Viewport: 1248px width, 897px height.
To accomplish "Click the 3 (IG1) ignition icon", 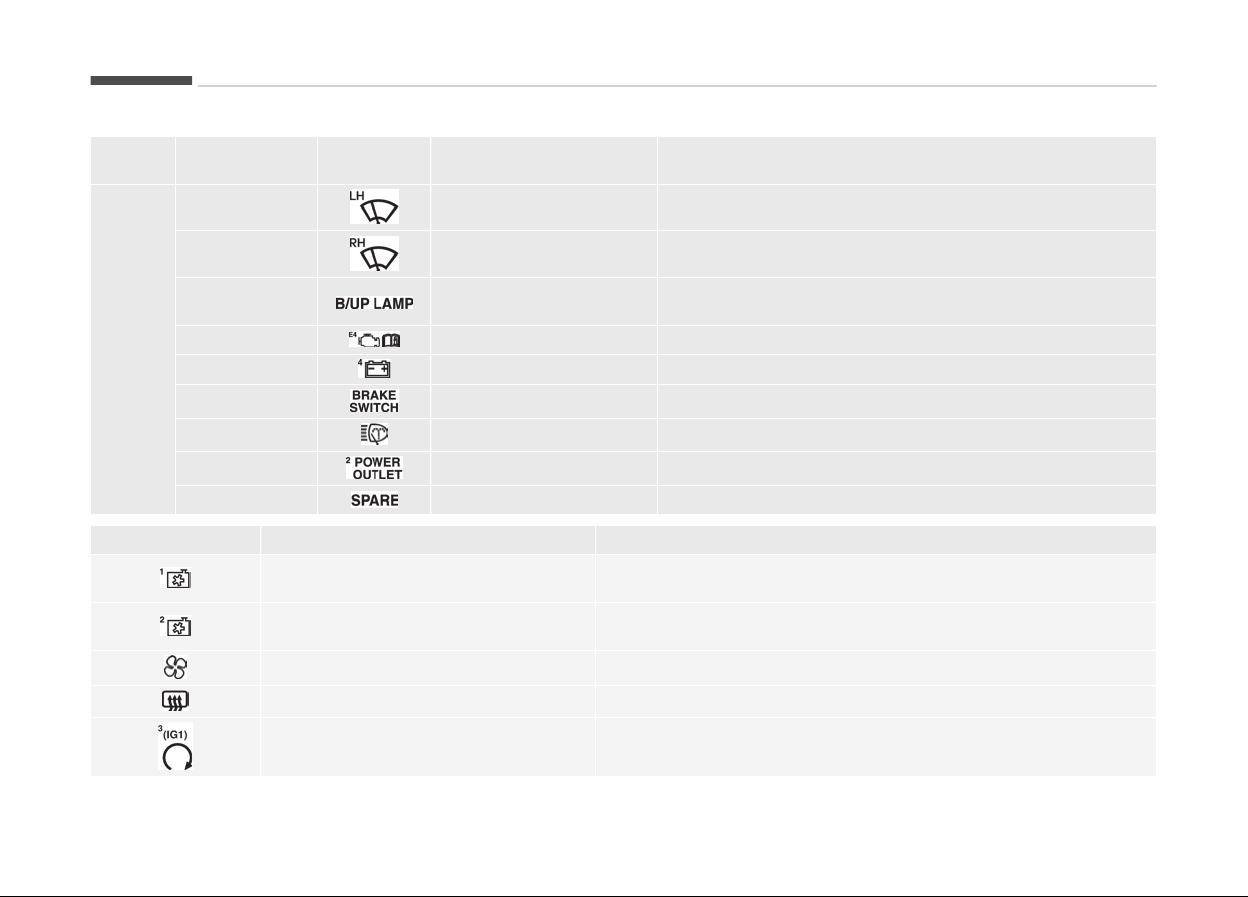I will tap(176, 746).
